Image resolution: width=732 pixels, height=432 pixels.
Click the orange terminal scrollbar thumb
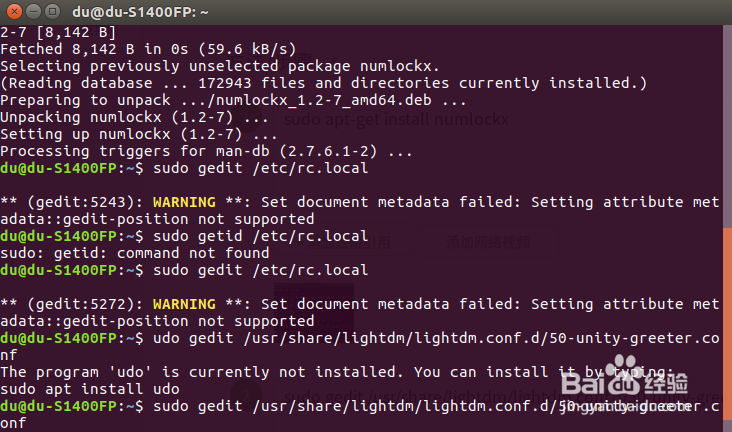(727, 330)
